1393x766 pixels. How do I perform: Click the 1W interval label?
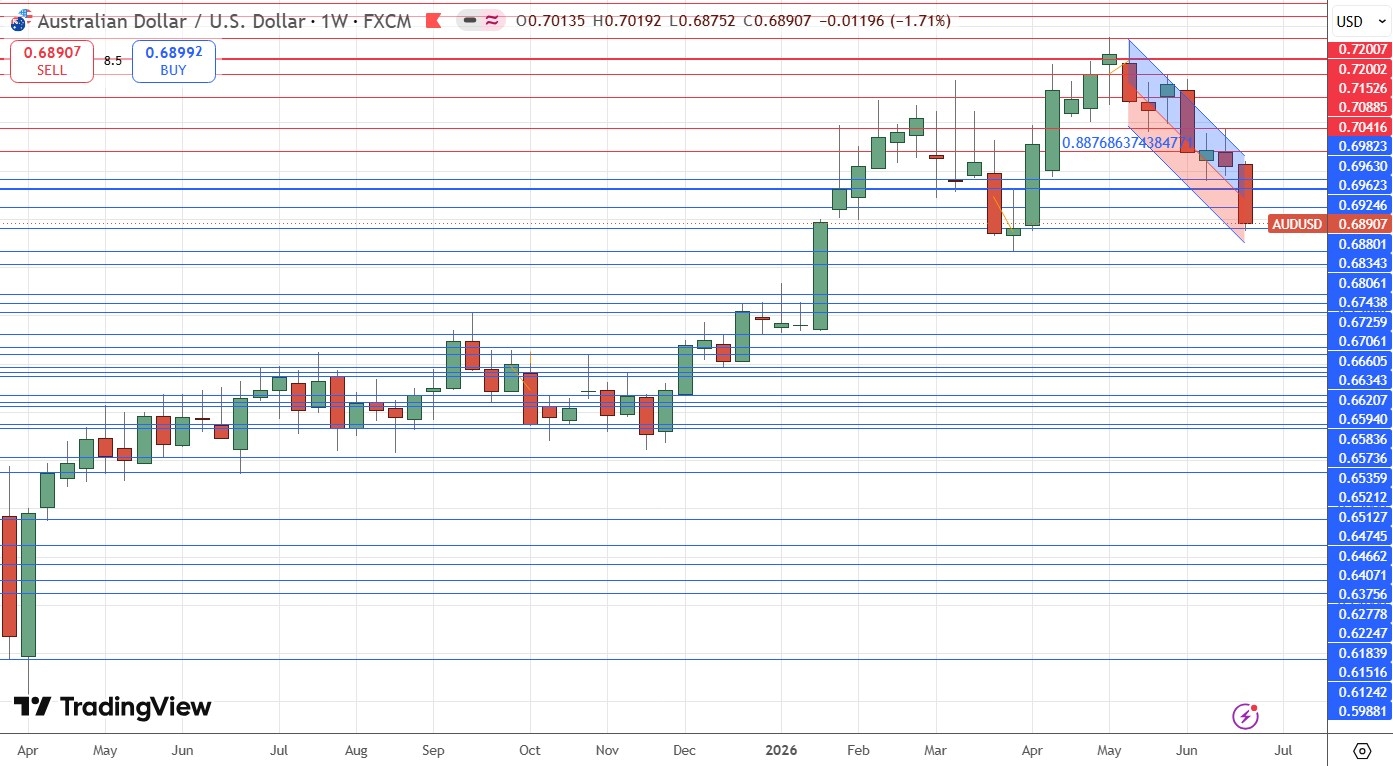(x=336, y=20)
